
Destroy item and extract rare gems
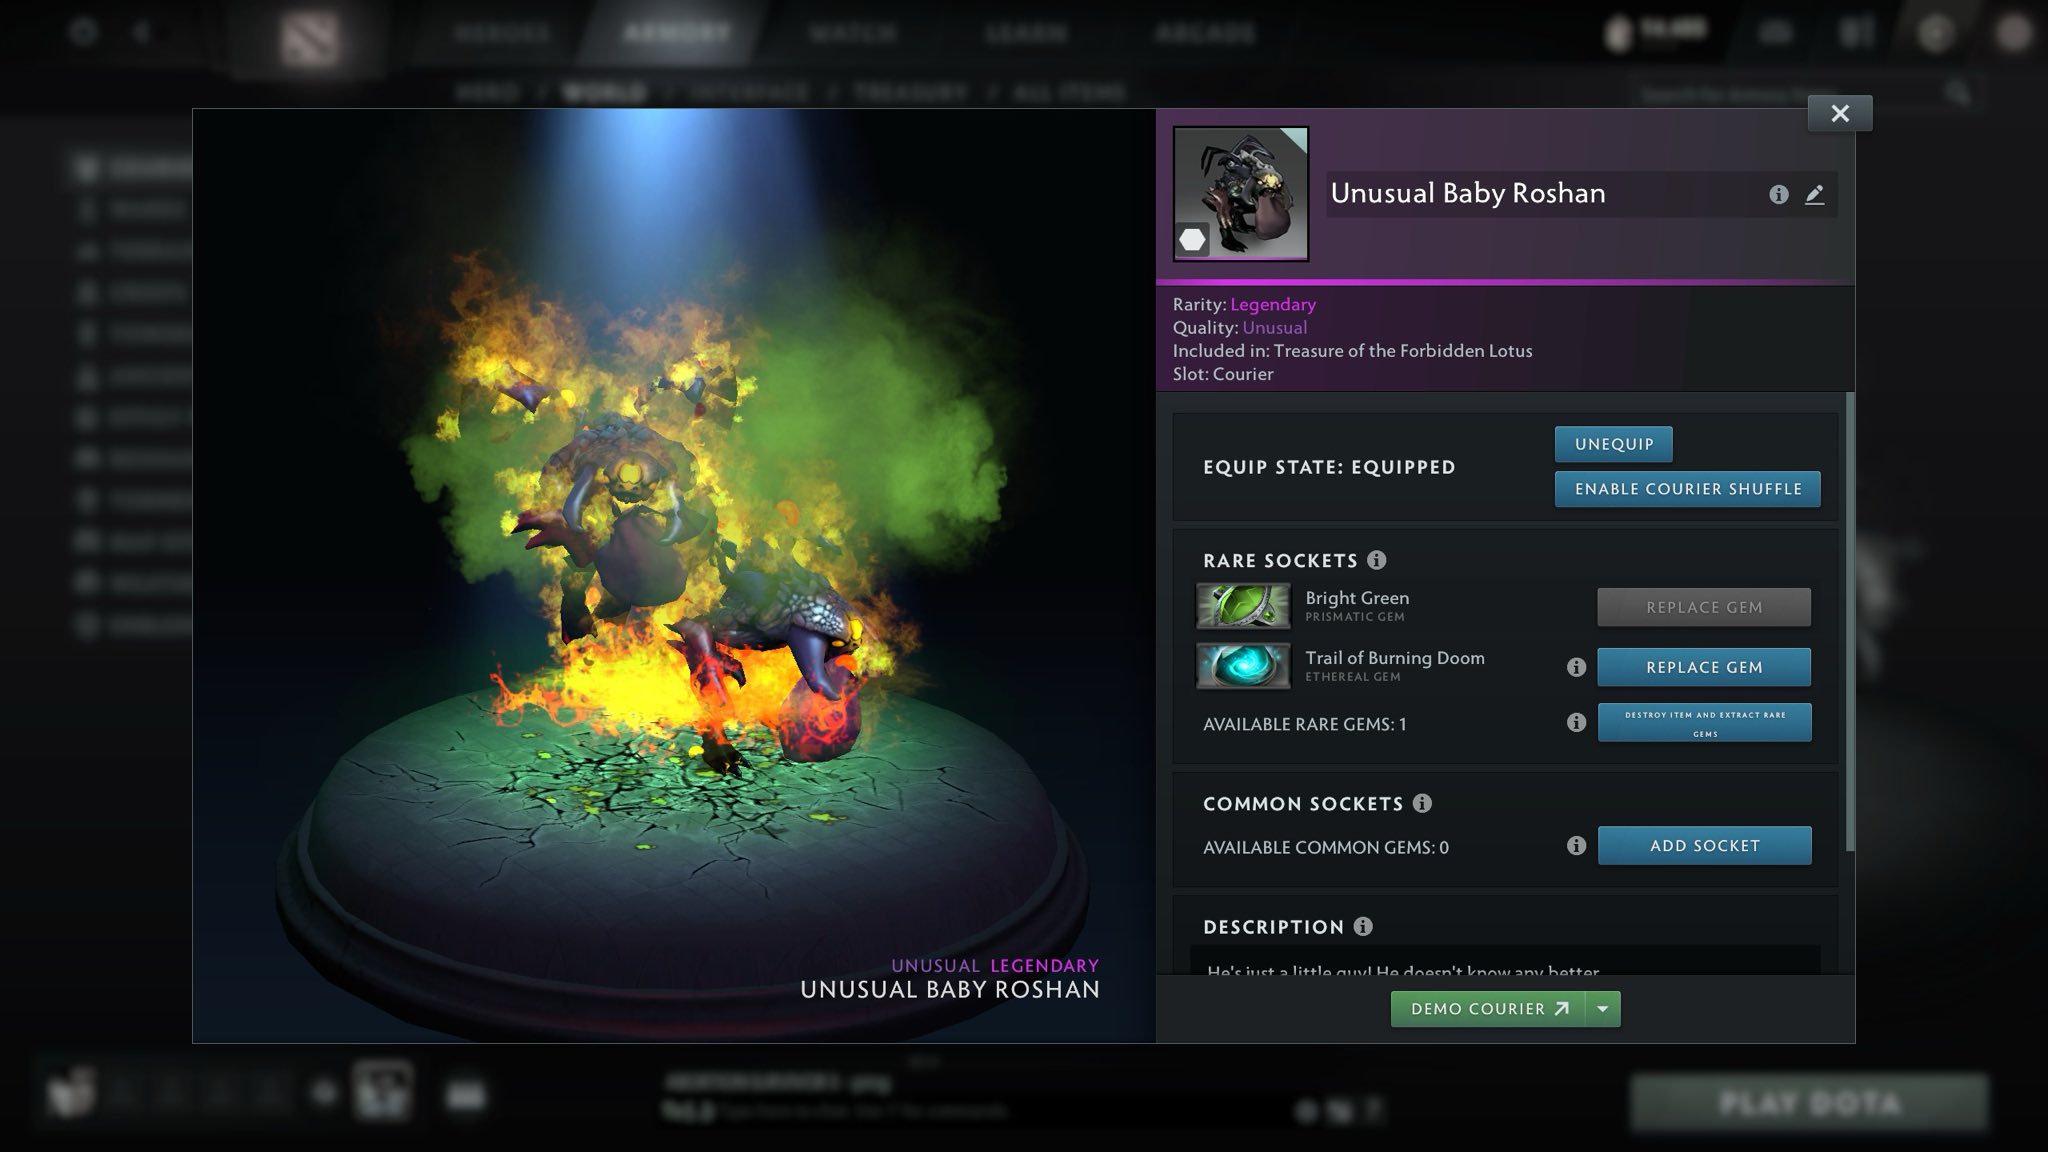1704,723
